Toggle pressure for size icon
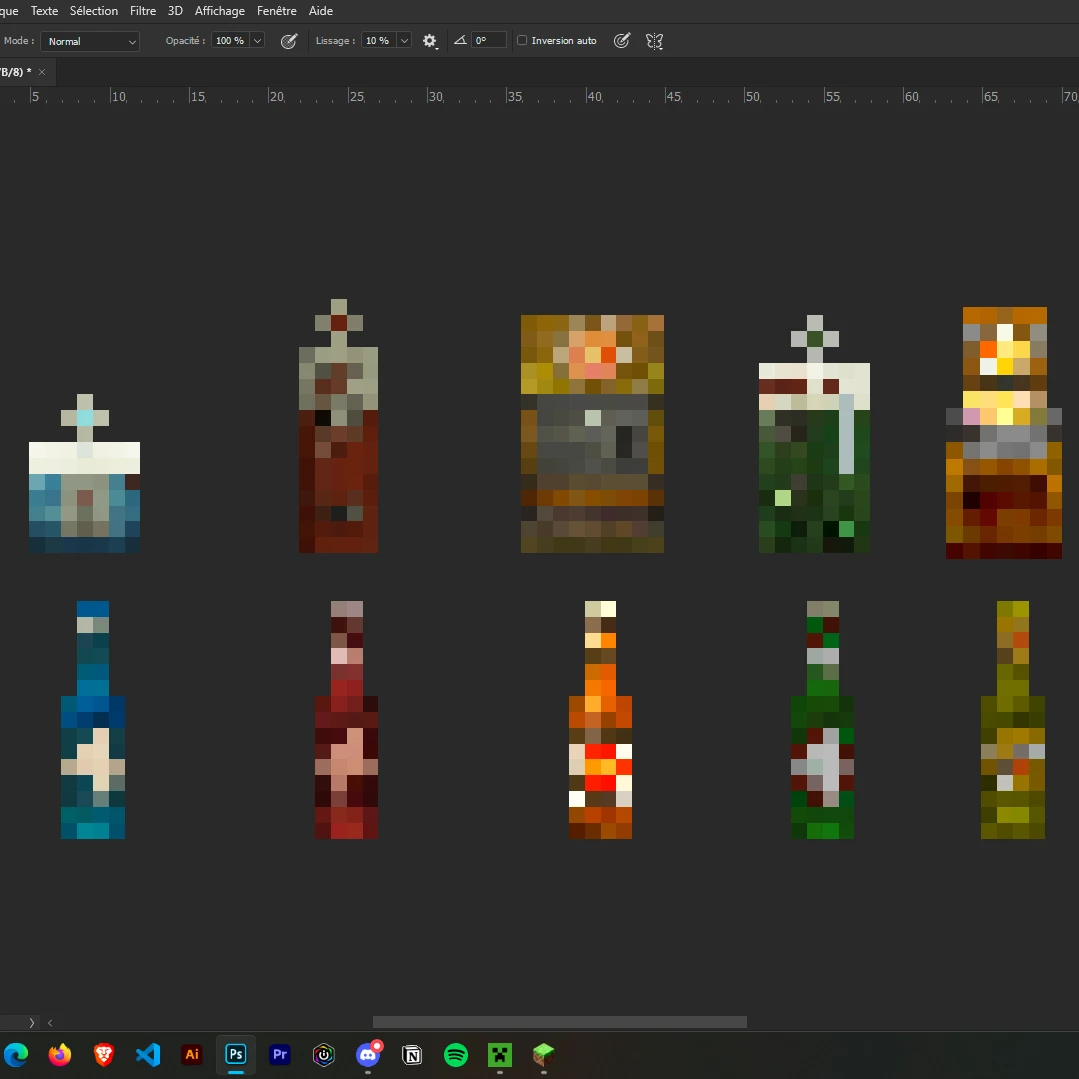This screenshot has width=1079, height=1079. [x=622, y=41]
